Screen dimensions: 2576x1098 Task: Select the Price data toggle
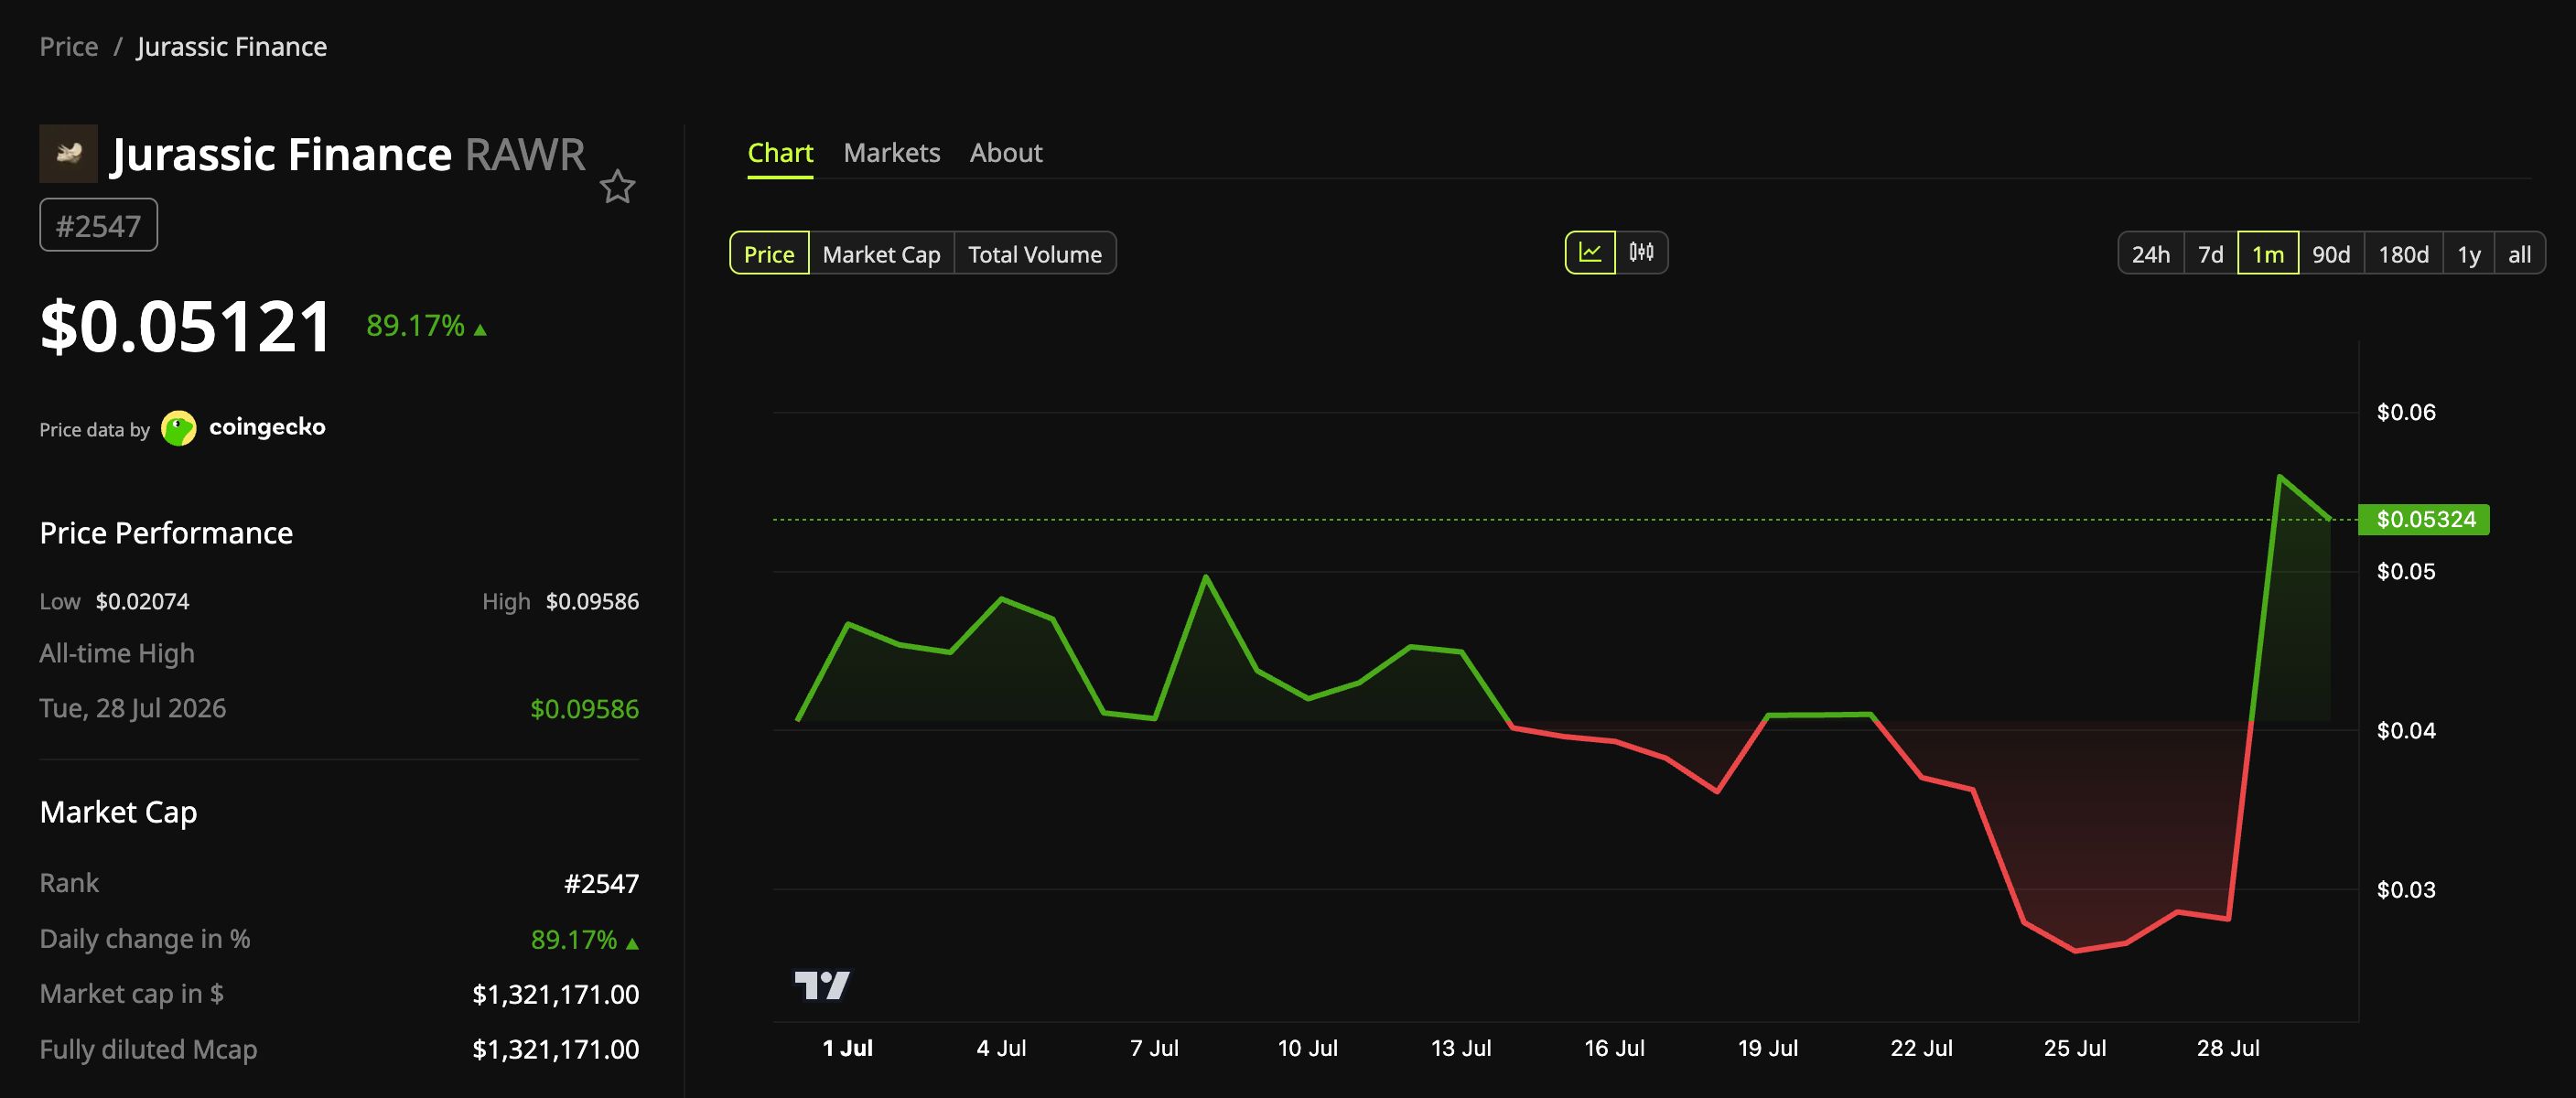tap(769, 254)
